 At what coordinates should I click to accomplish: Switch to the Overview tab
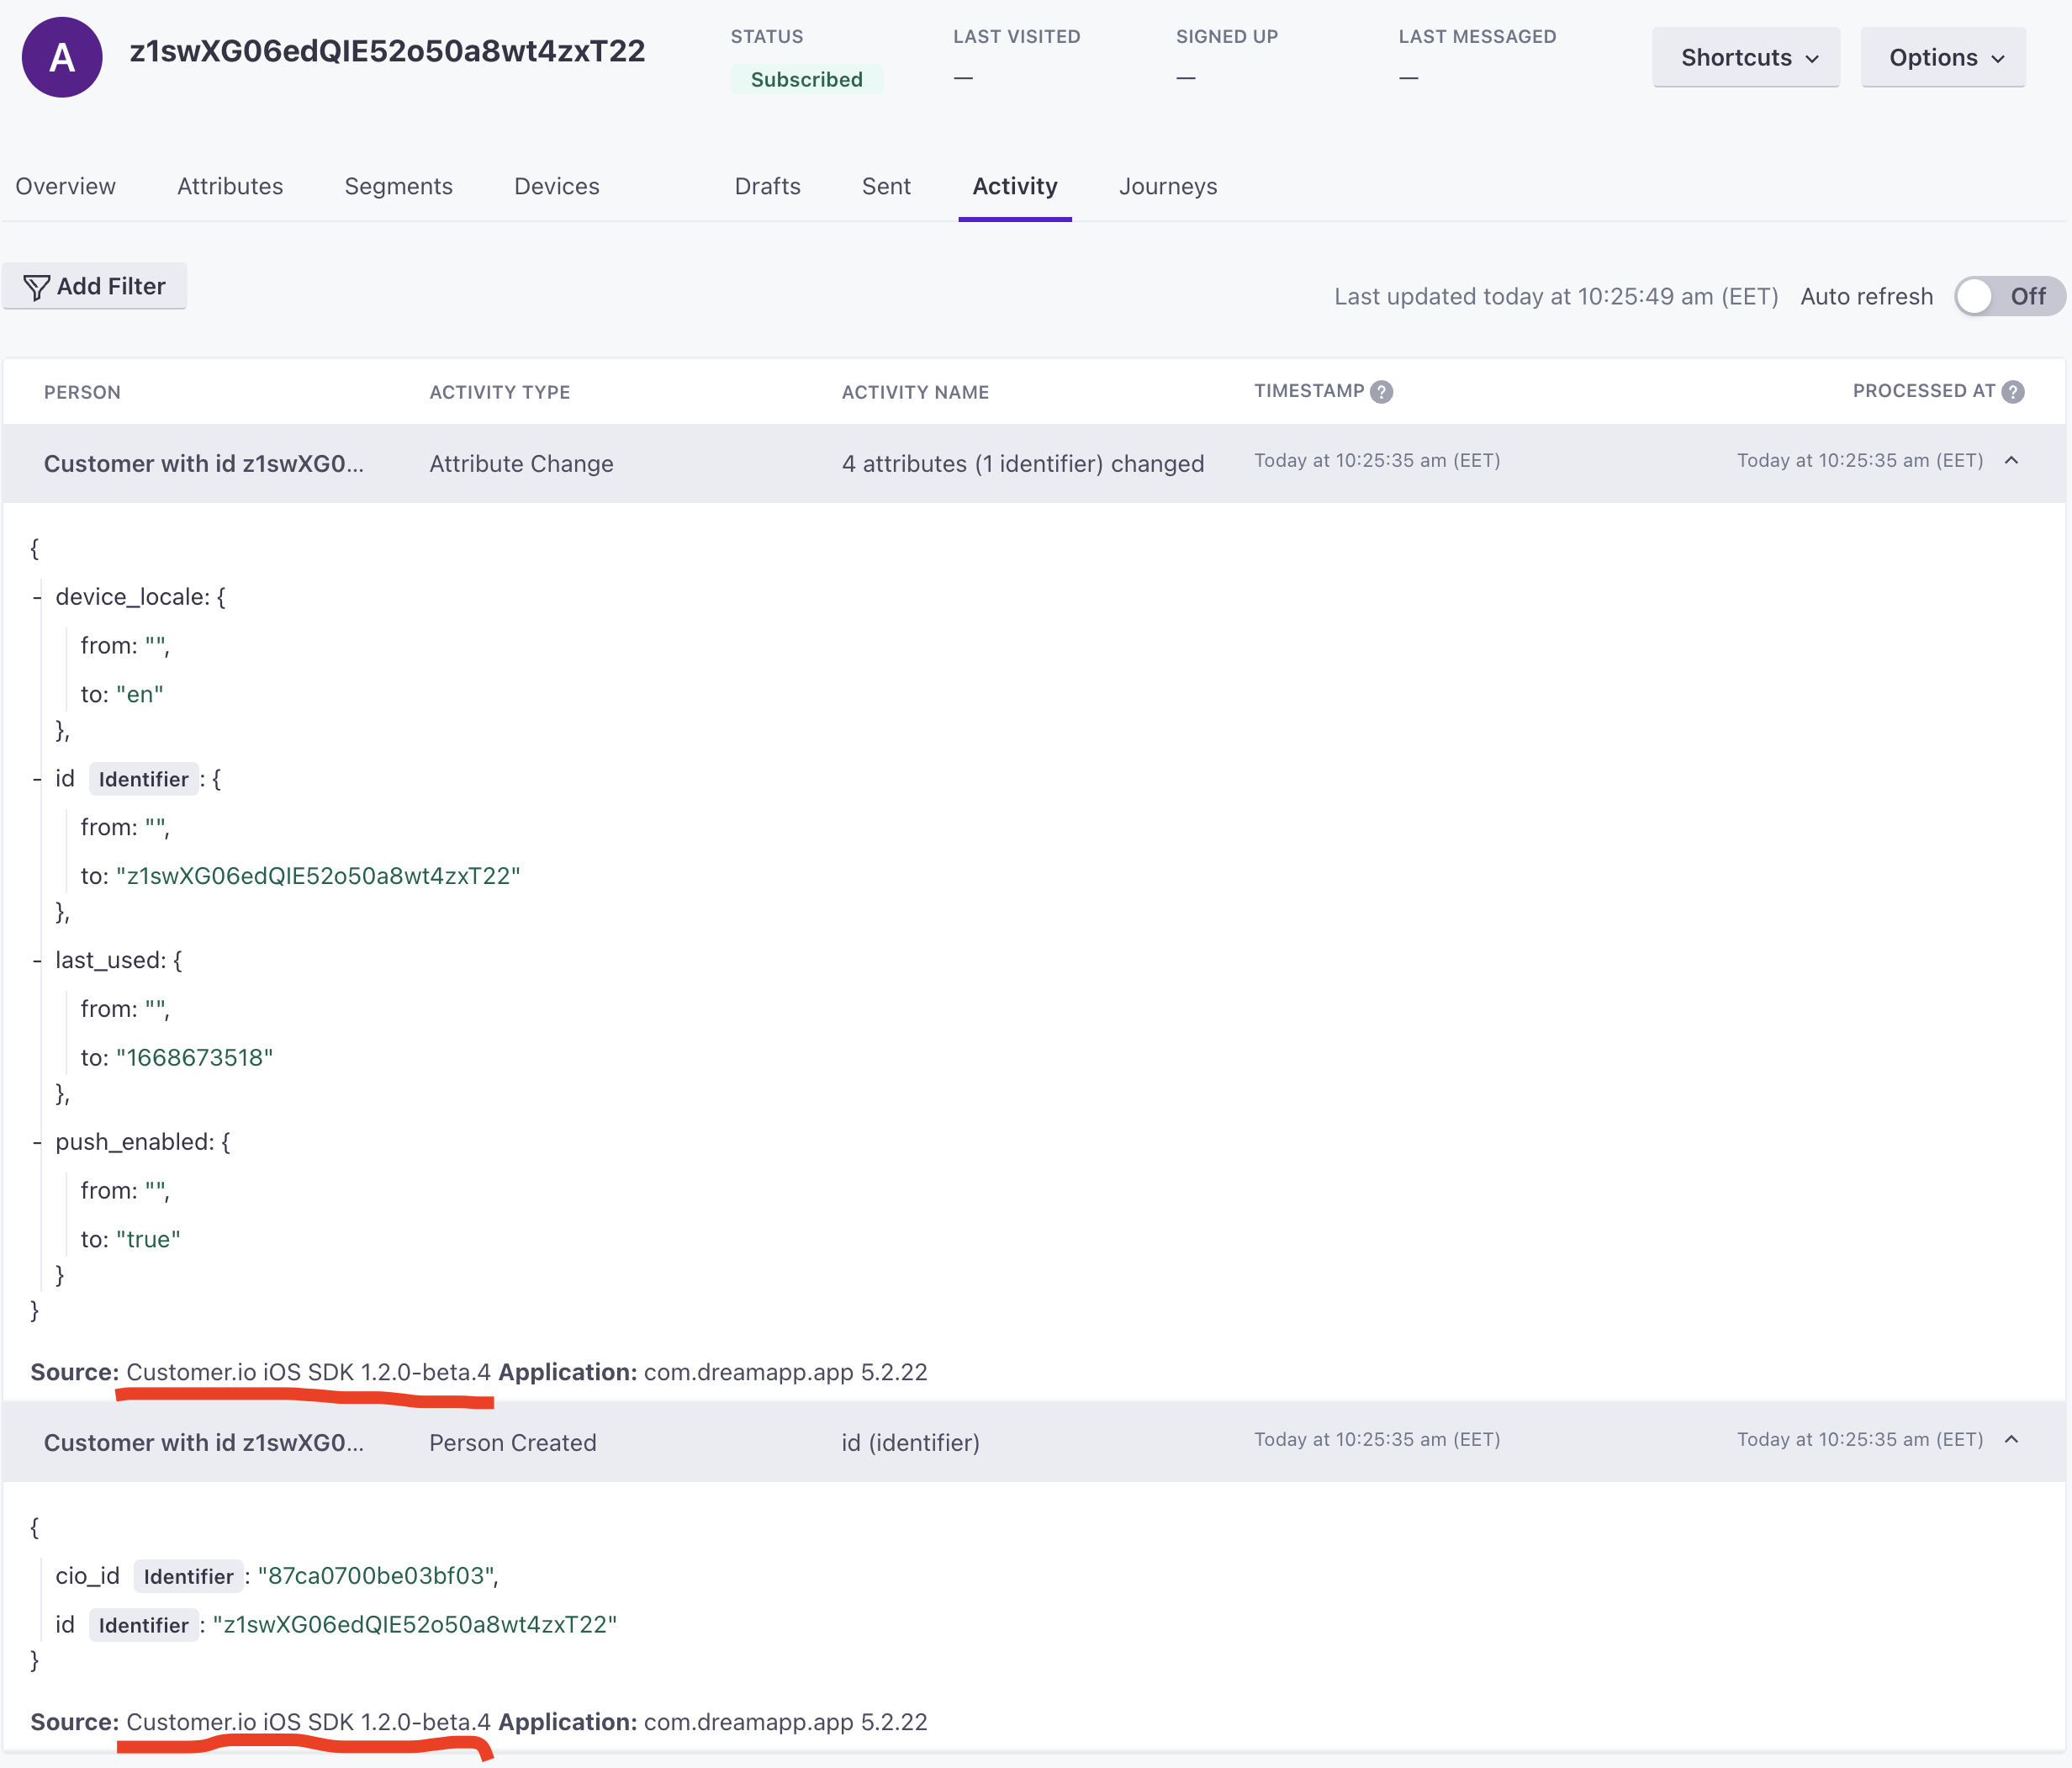(65, 186)
